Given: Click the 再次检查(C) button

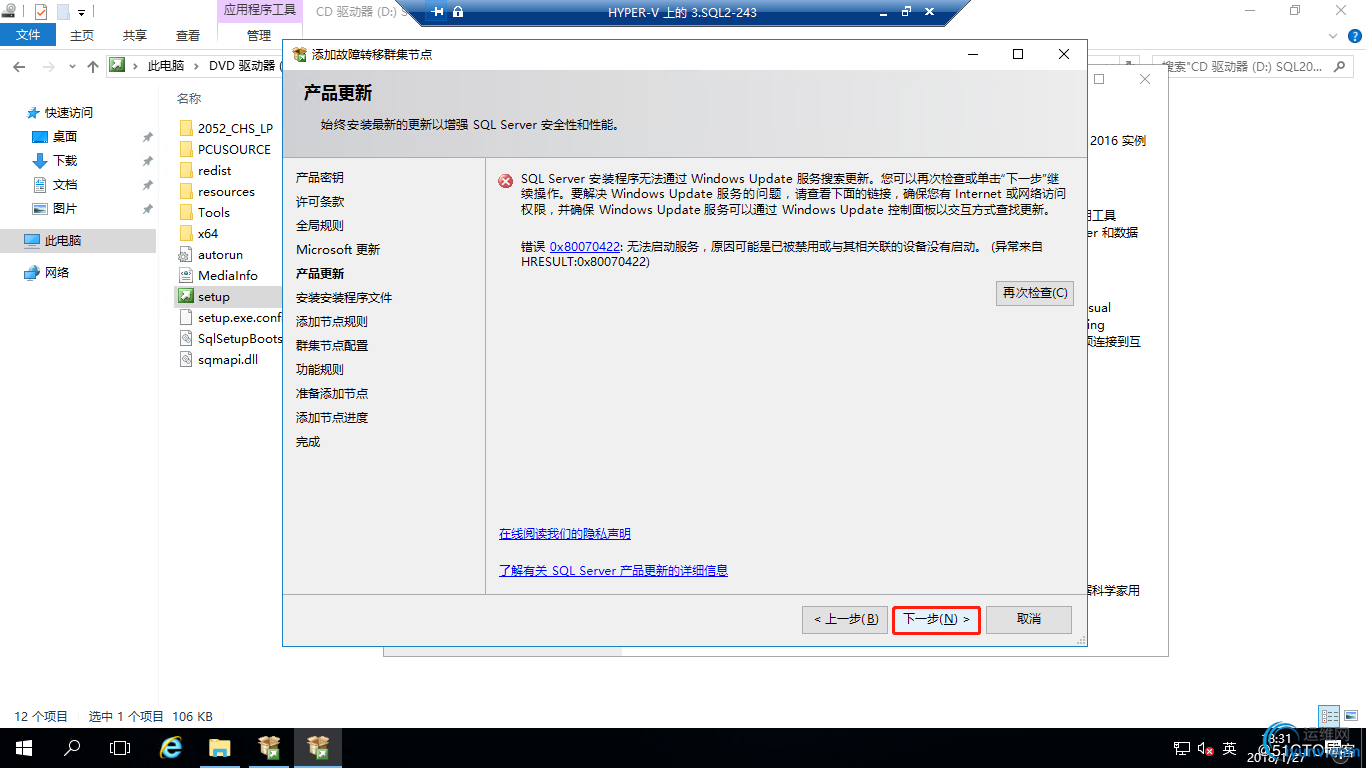Looking at the screenshot, I should (1035, 293).
